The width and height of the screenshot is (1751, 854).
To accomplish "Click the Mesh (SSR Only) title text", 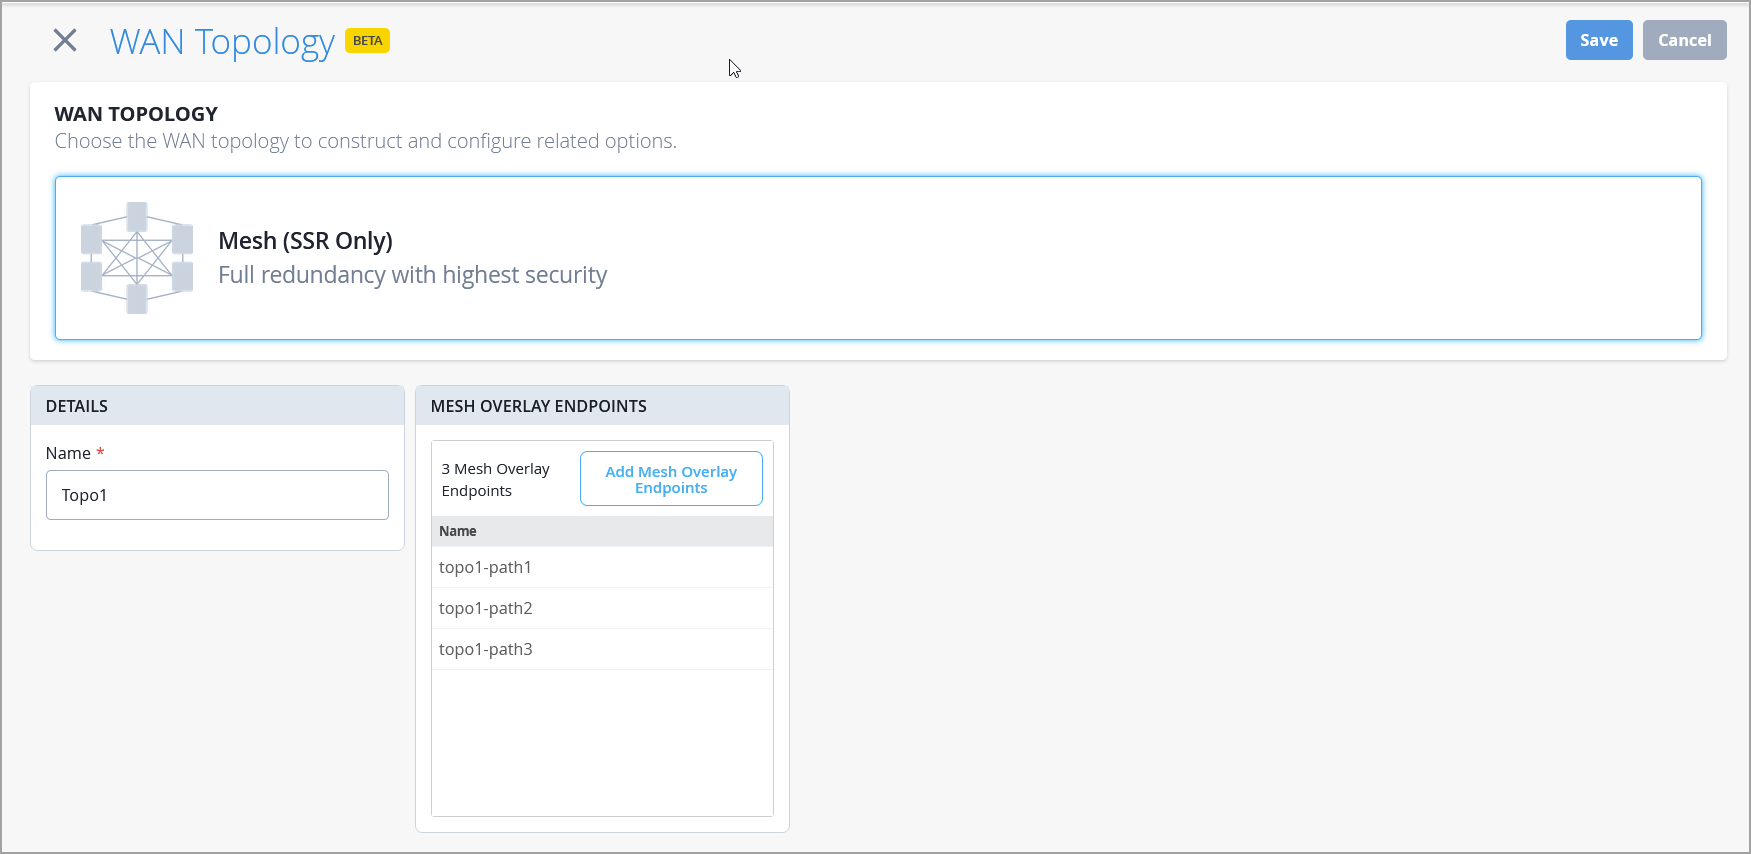I will coord(305,241).
